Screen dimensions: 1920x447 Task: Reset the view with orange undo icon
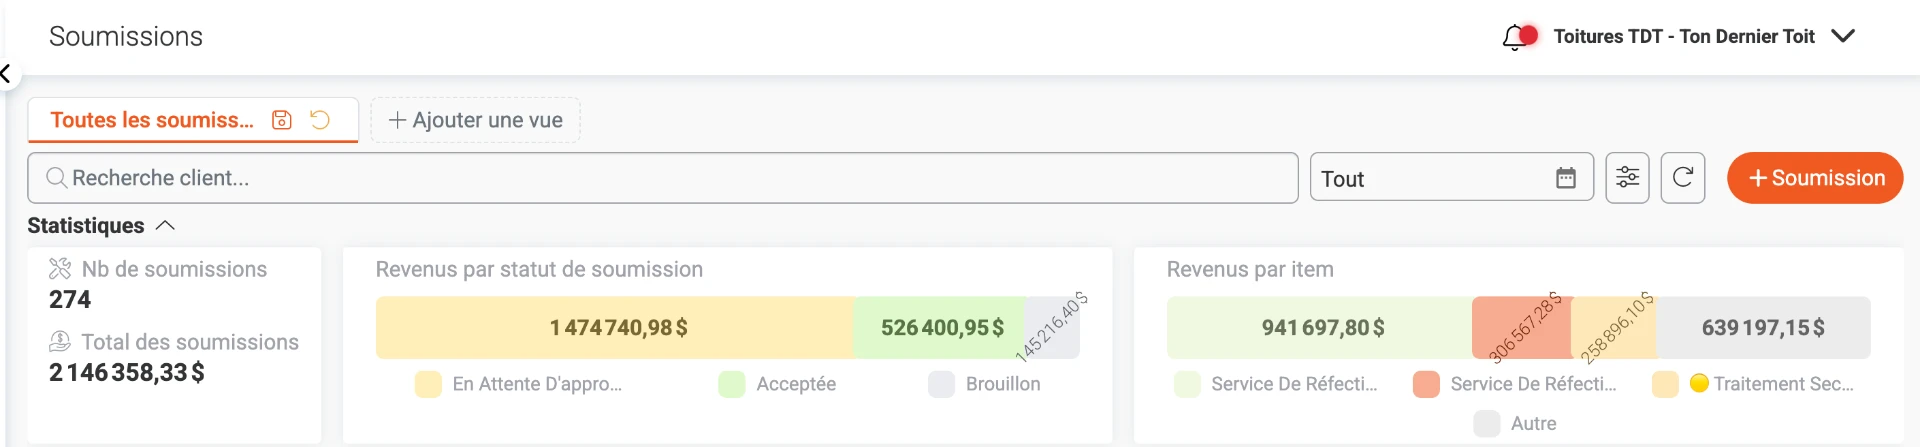coord(320,120)
